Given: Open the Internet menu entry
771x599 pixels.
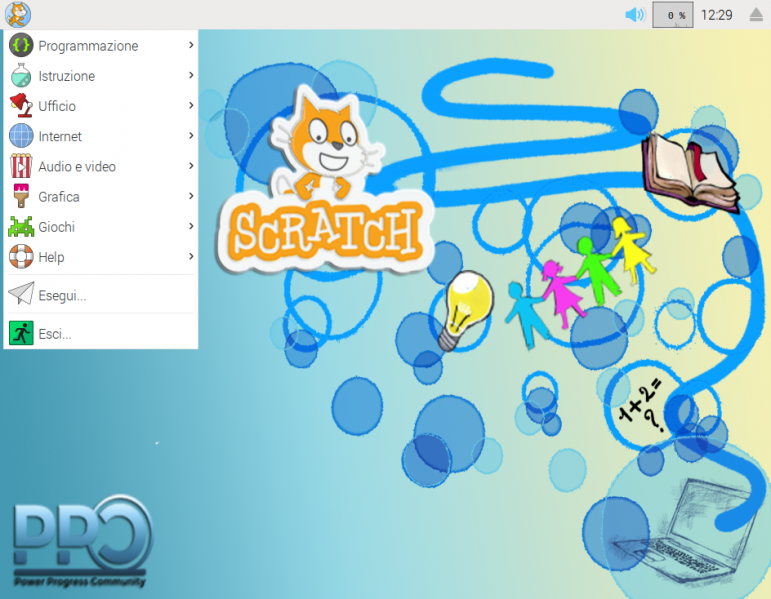Looking at the screenshot, I should 101,136.
